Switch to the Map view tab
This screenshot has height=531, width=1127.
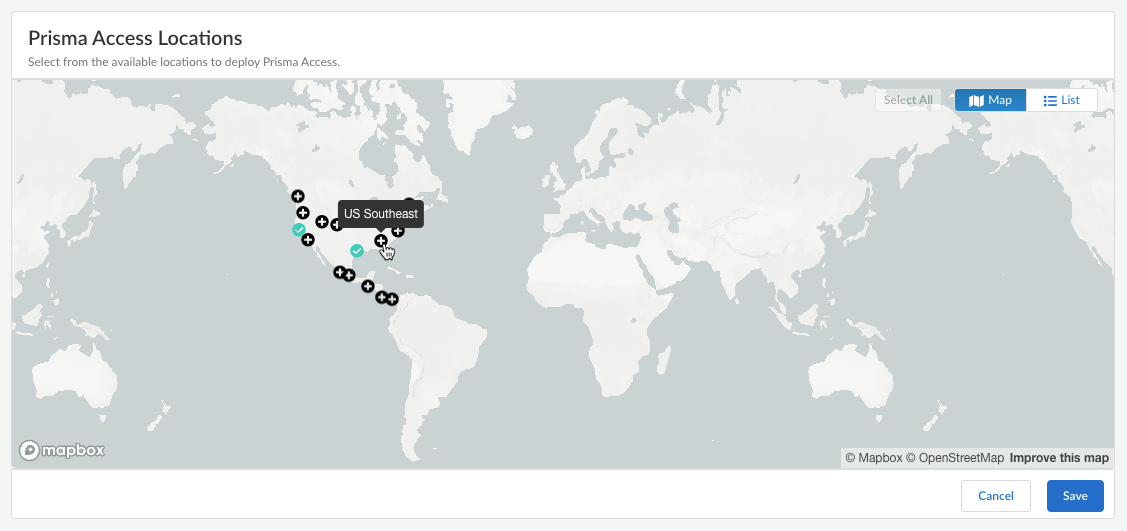click(990, 101)
